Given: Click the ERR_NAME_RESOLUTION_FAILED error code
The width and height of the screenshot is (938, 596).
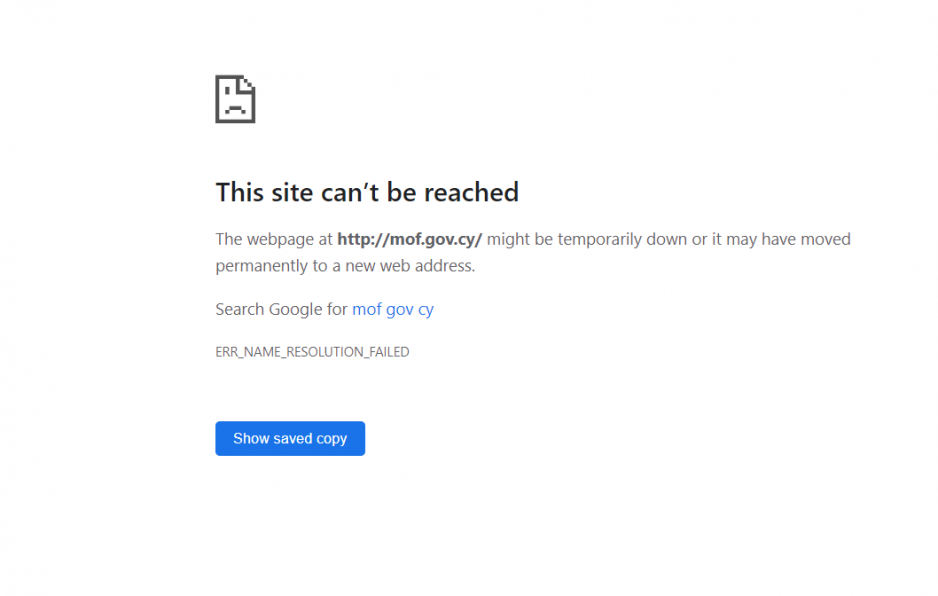Looking at the screenshot, I should (x=312, y=352).
